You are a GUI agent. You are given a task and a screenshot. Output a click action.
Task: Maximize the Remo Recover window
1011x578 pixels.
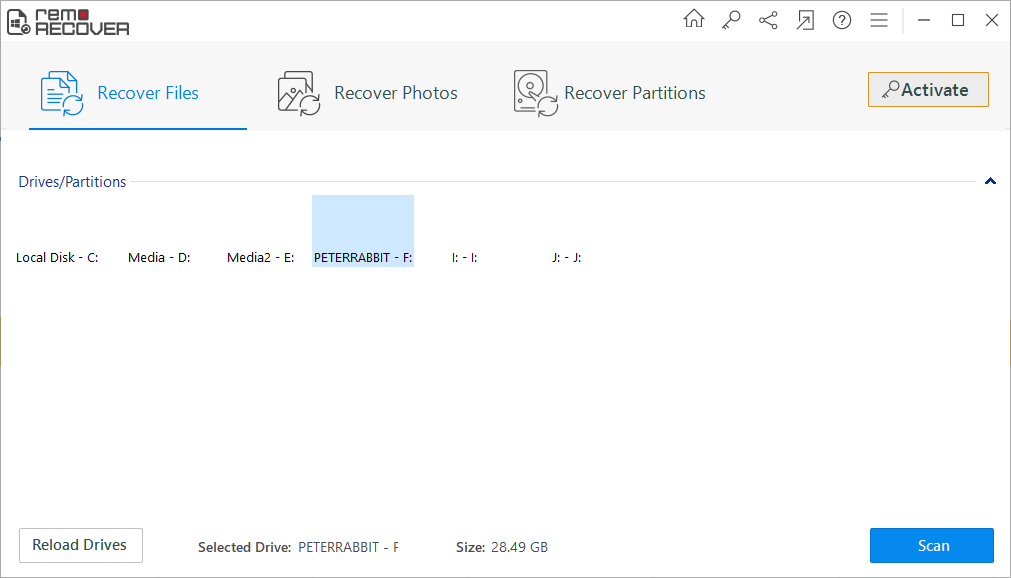(x=958, y=20)
